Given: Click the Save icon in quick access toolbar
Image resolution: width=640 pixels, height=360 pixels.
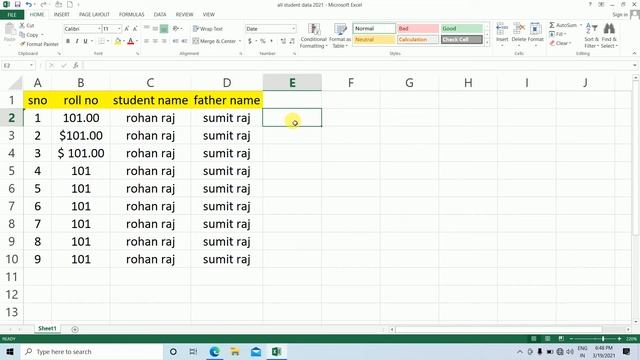Looking at the screenshot, I should click(x=17, y=4).
